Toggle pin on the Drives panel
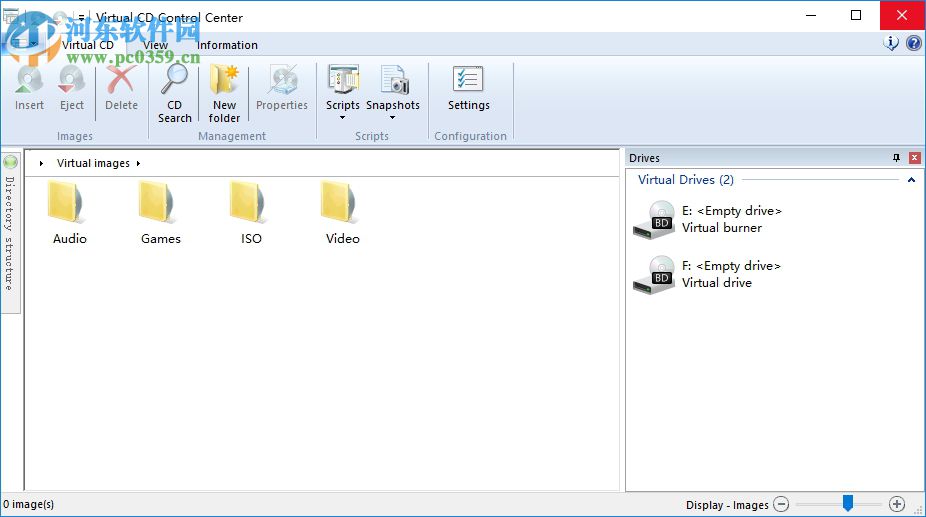The height and width of the screenshot is (517, 926). click(896, 158)
